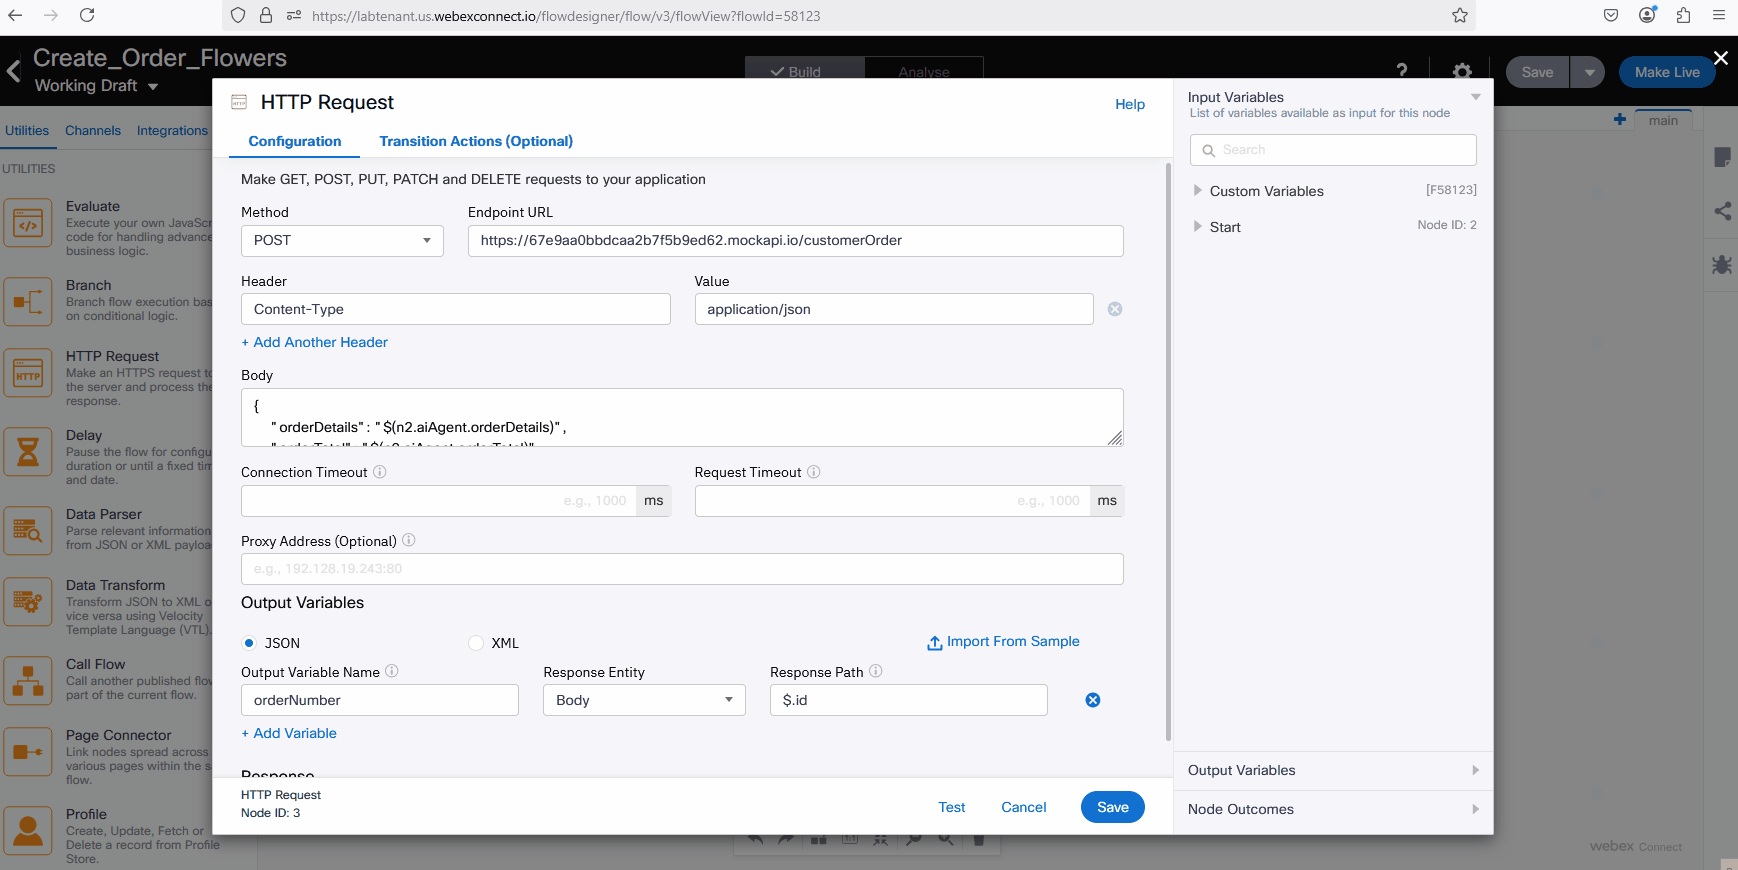Viewport: 1738px width, 870px height.
Task: Switch to Transition Actions (Optional) tab
Action: coord(476,141)
